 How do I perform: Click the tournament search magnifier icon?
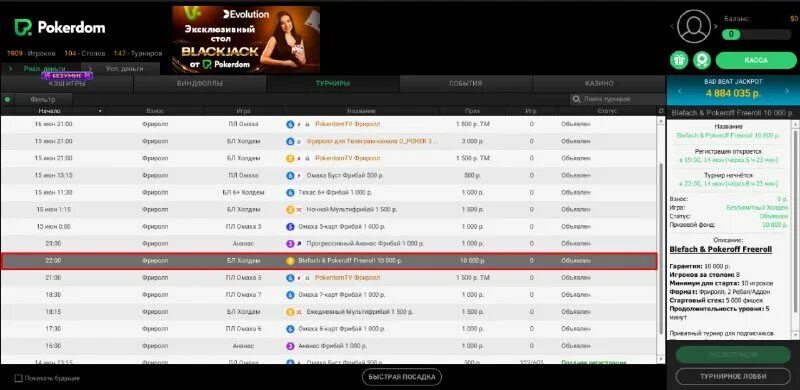click(577, 100)
